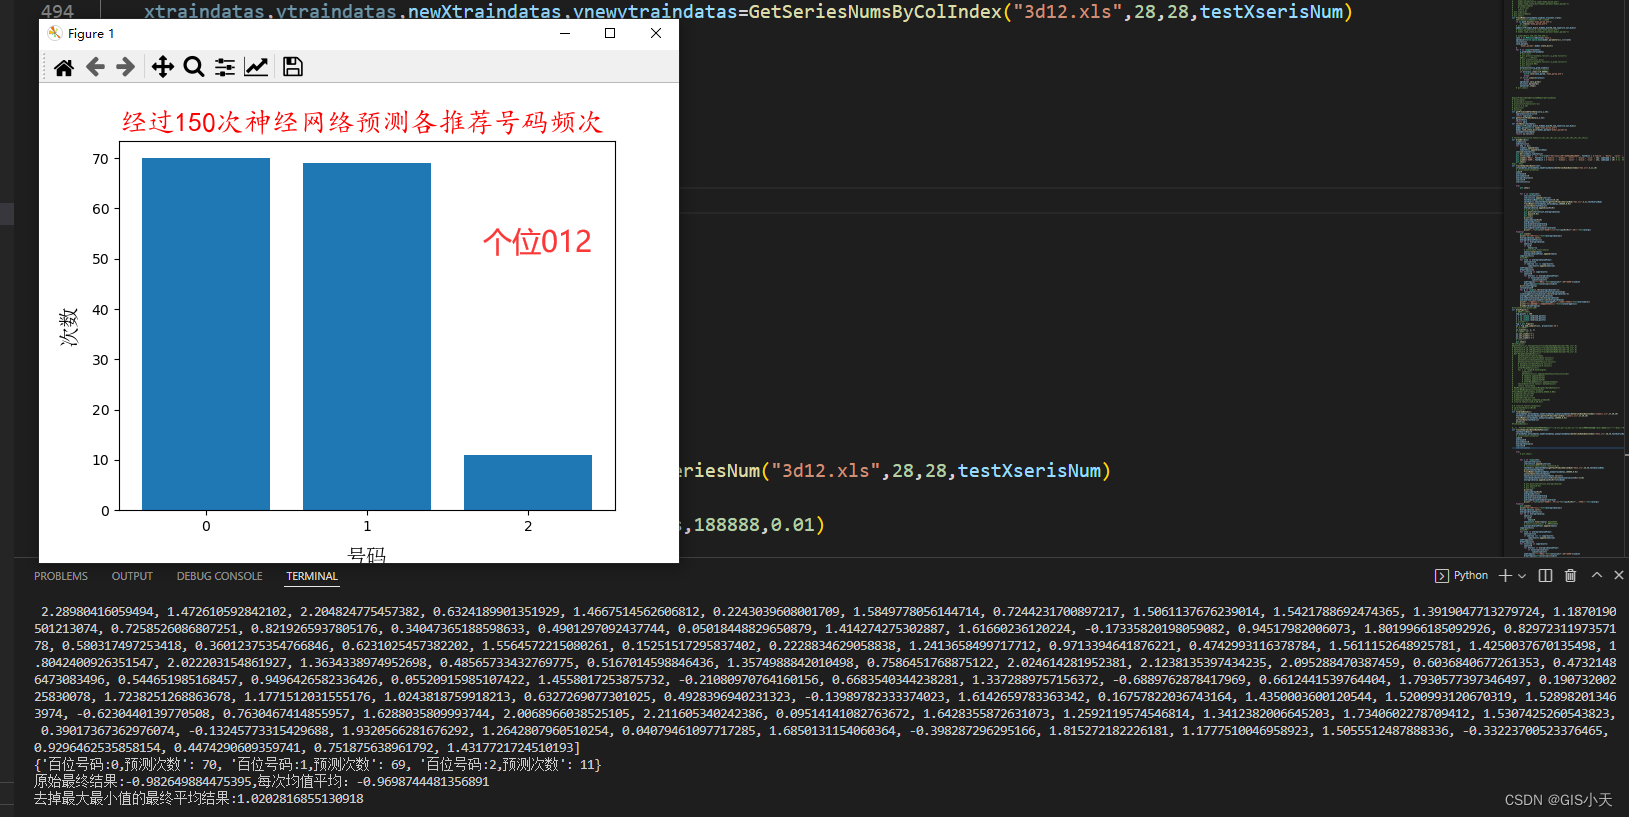Open the DEBUG CONSOLE tab
The width and height of the screenshot is (1629, 817).
click(219, 576)
